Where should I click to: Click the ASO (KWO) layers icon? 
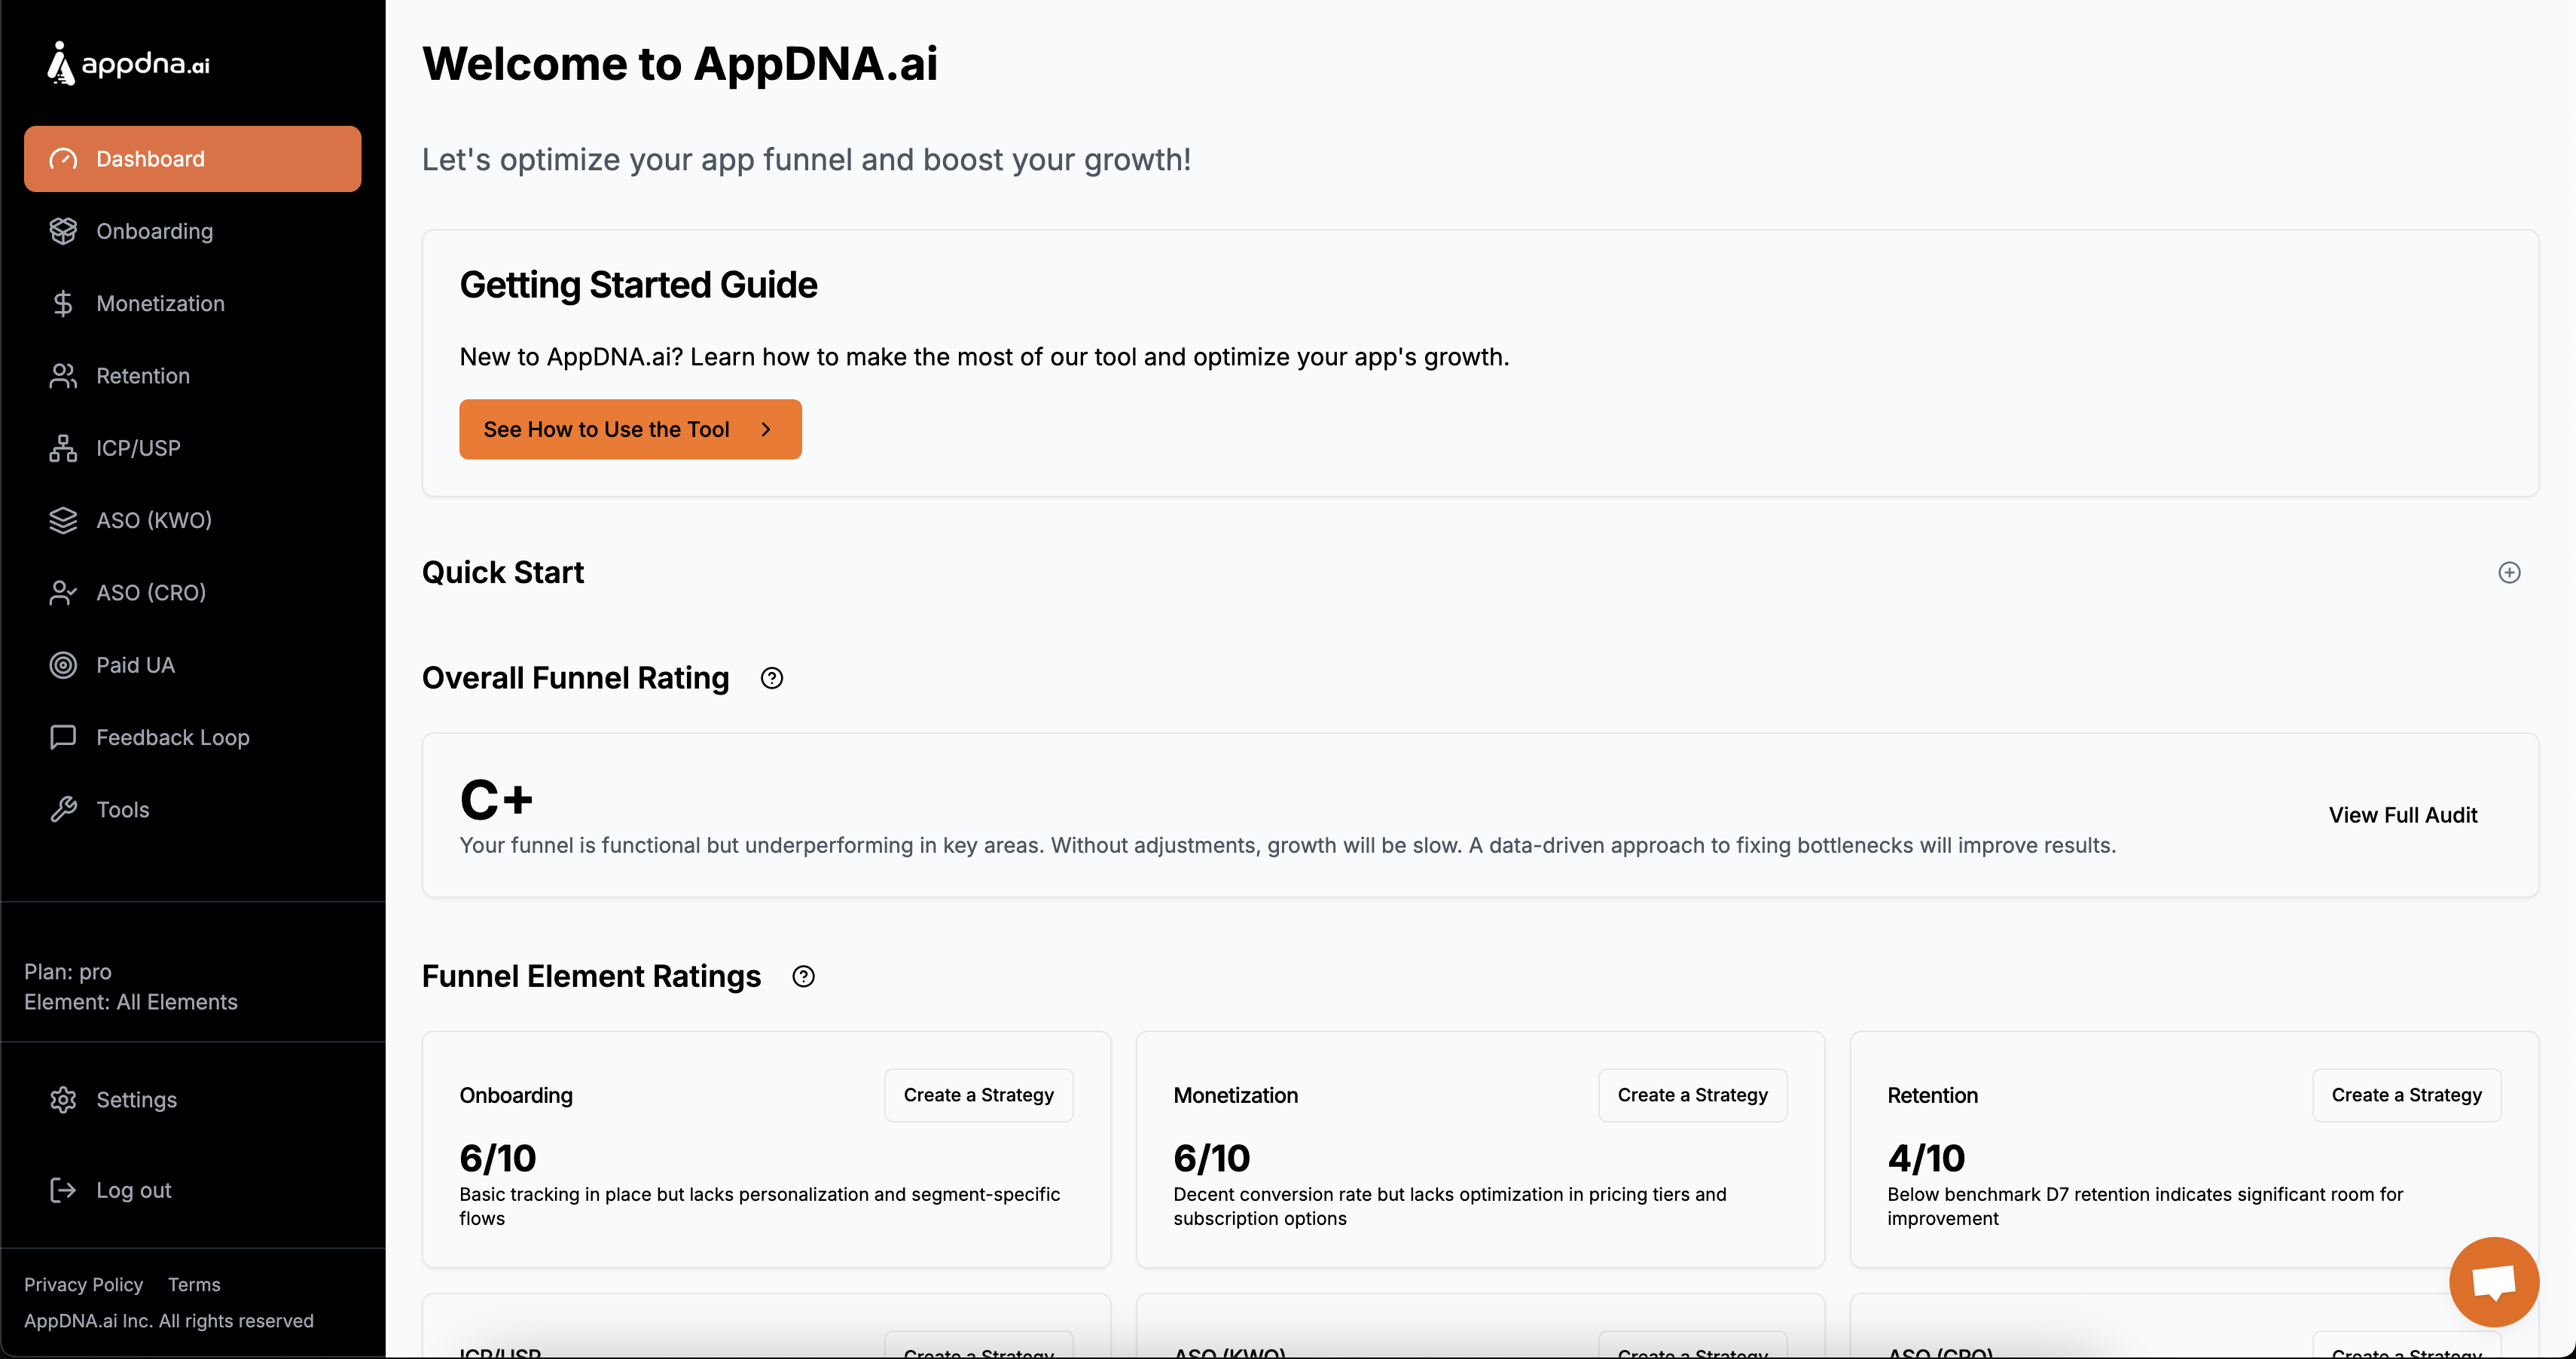coord(63,520)
